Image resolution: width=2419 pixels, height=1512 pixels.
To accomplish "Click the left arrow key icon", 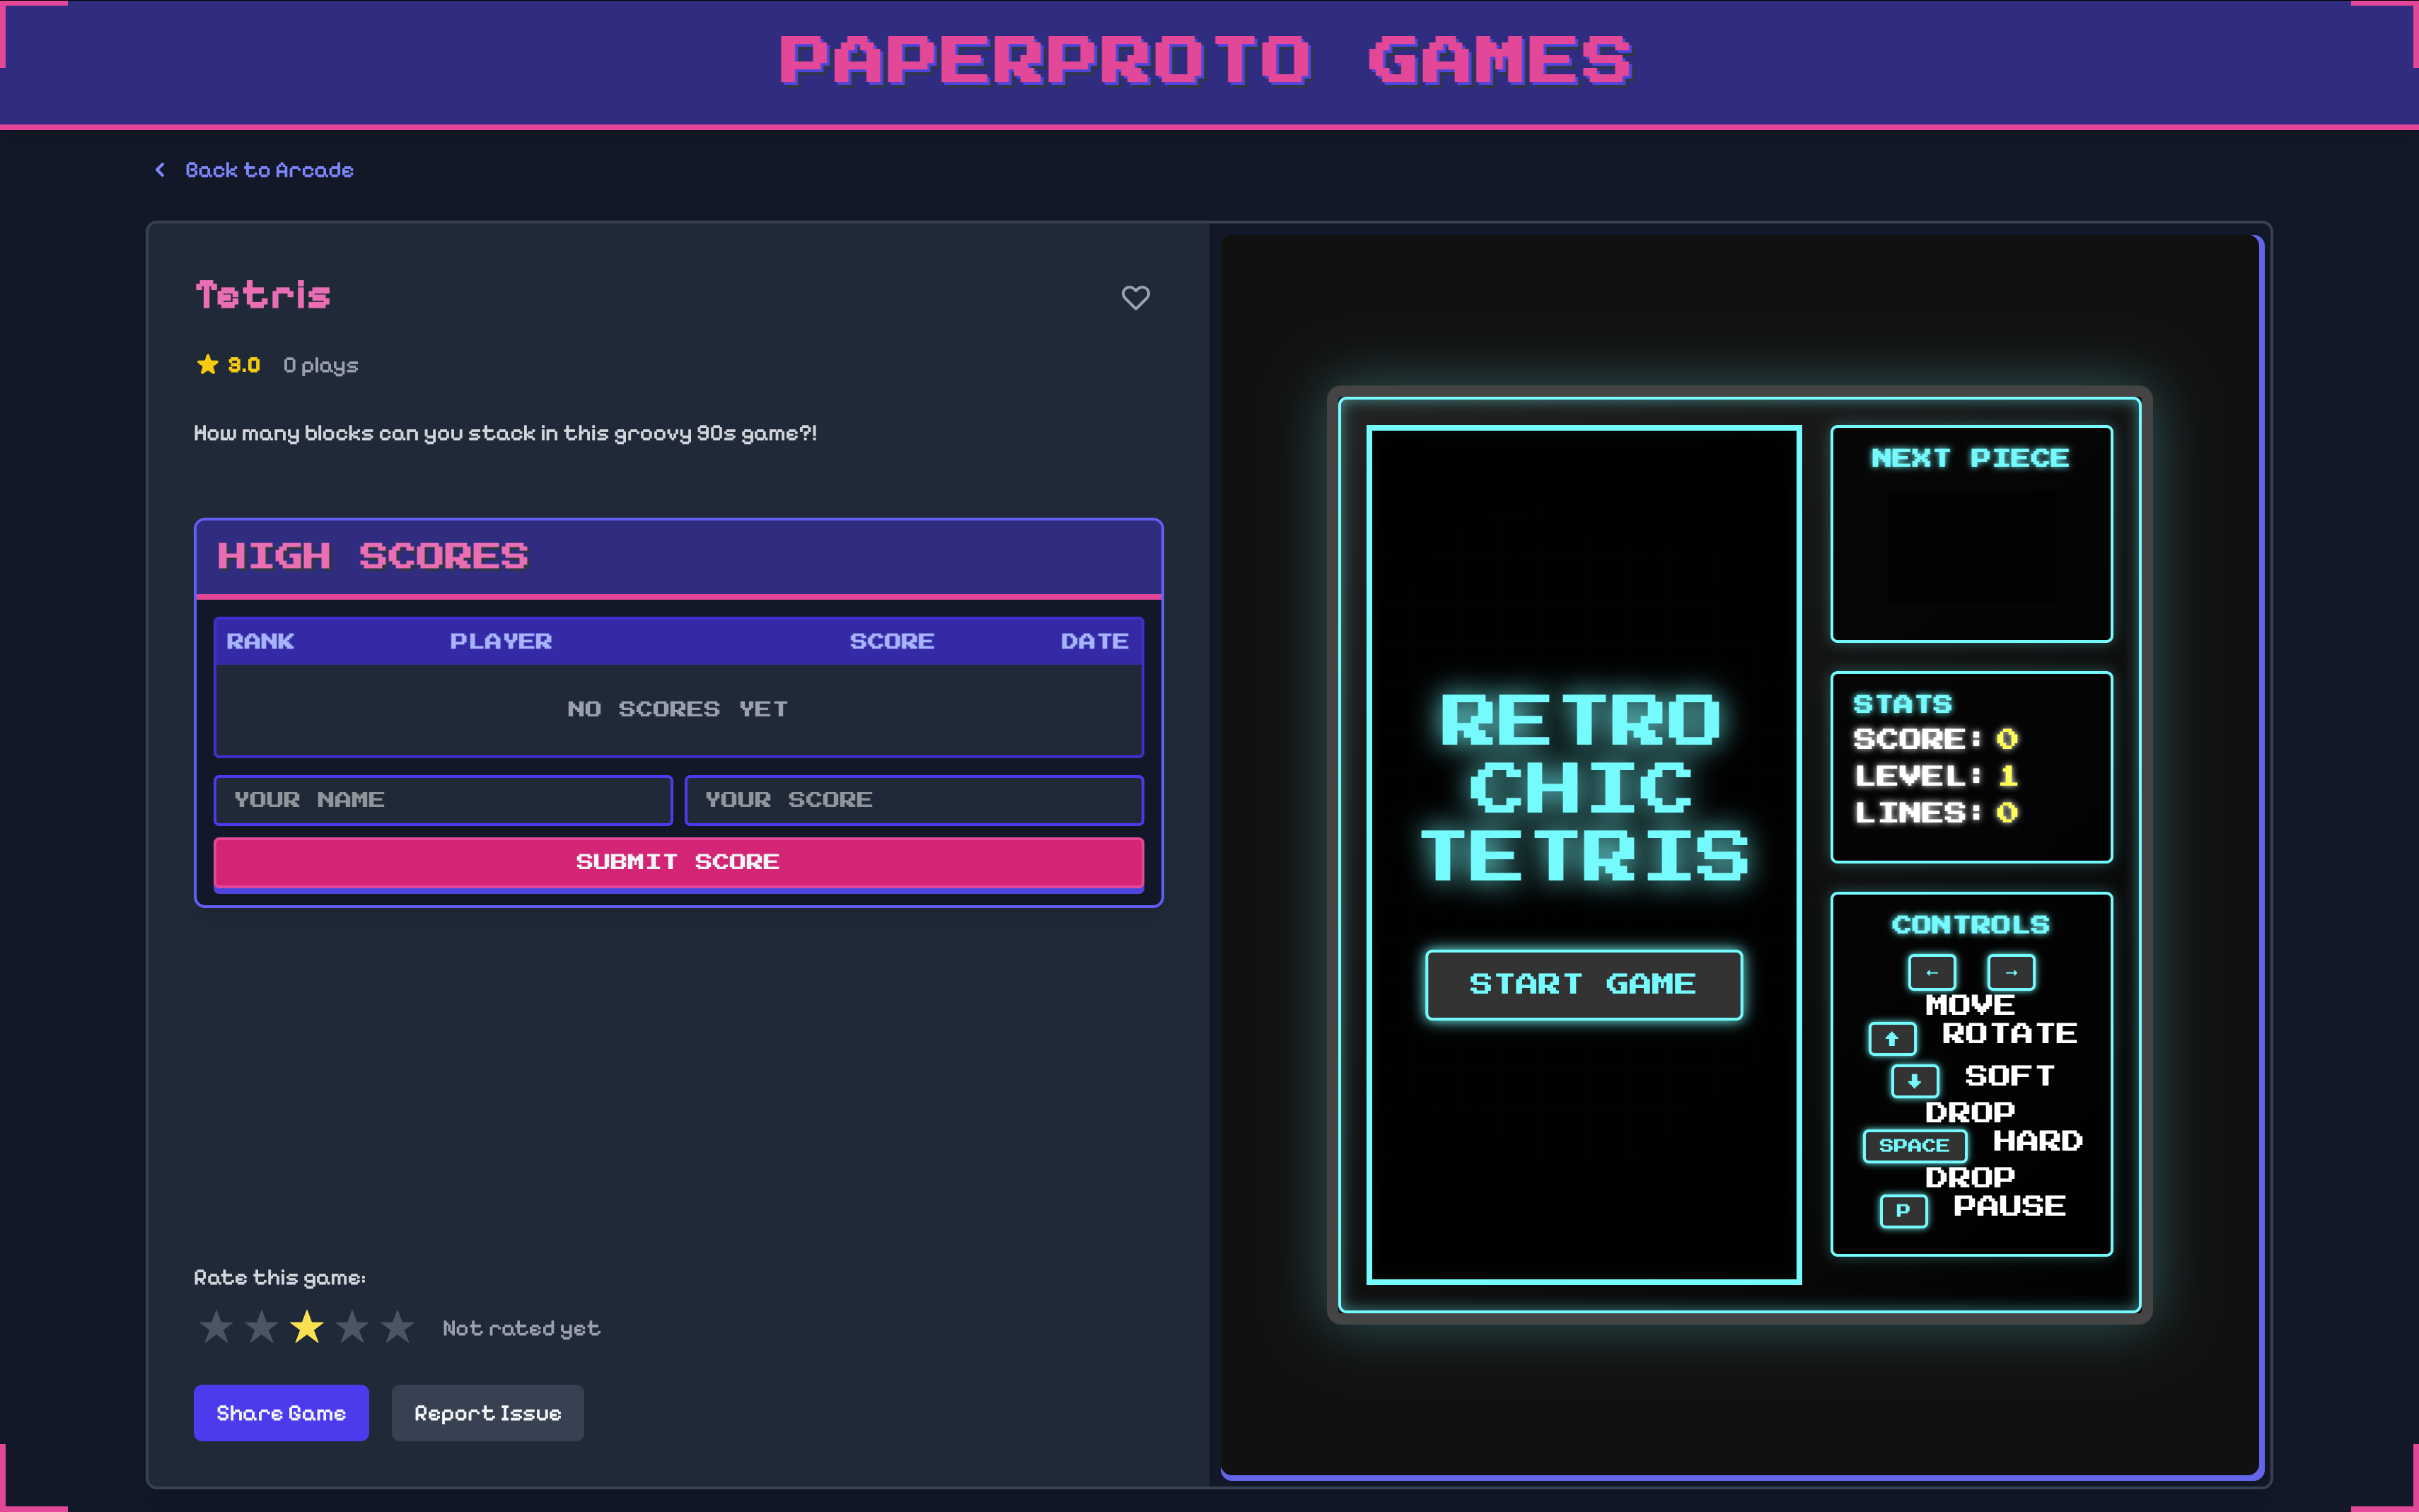I will 1931,972.
